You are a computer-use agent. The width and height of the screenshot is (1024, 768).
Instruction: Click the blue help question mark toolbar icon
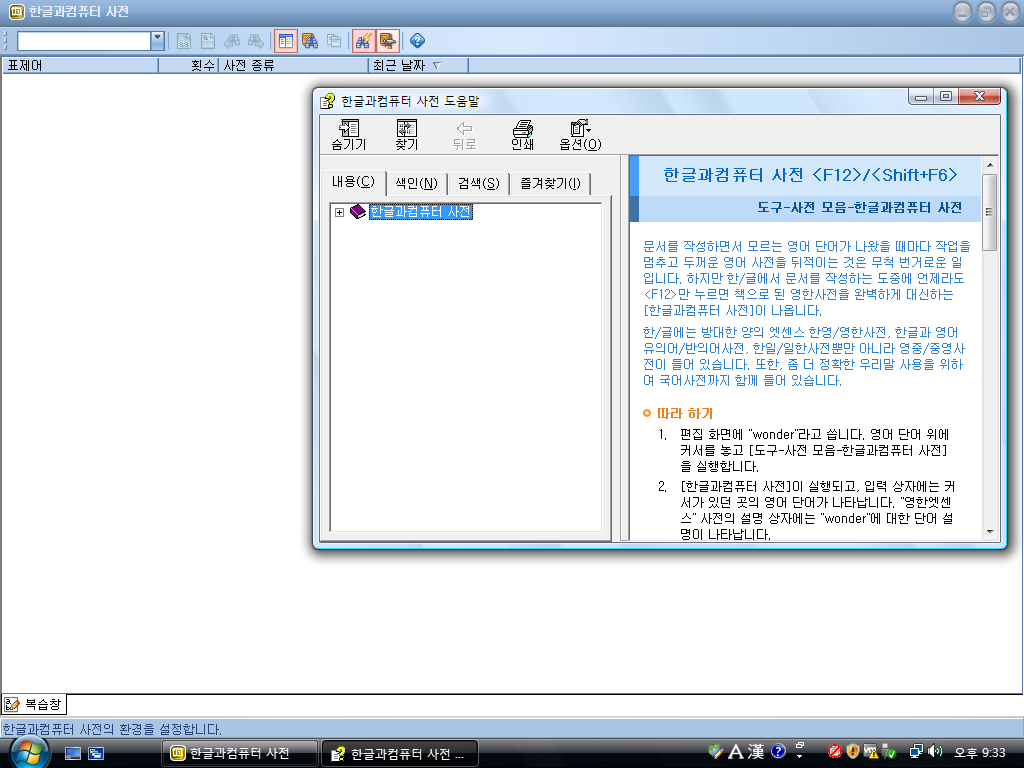(x=417, y=41)
